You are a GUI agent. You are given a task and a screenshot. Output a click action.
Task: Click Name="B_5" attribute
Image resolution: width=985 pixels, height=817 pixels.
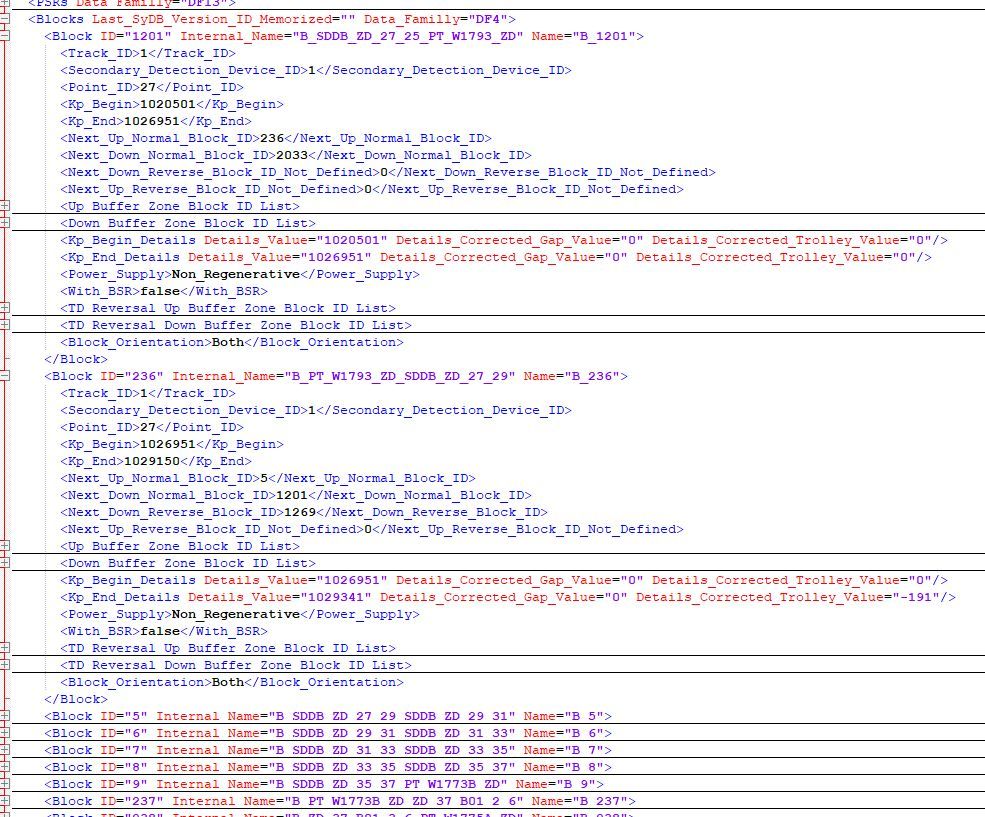[x=563, y=716]
